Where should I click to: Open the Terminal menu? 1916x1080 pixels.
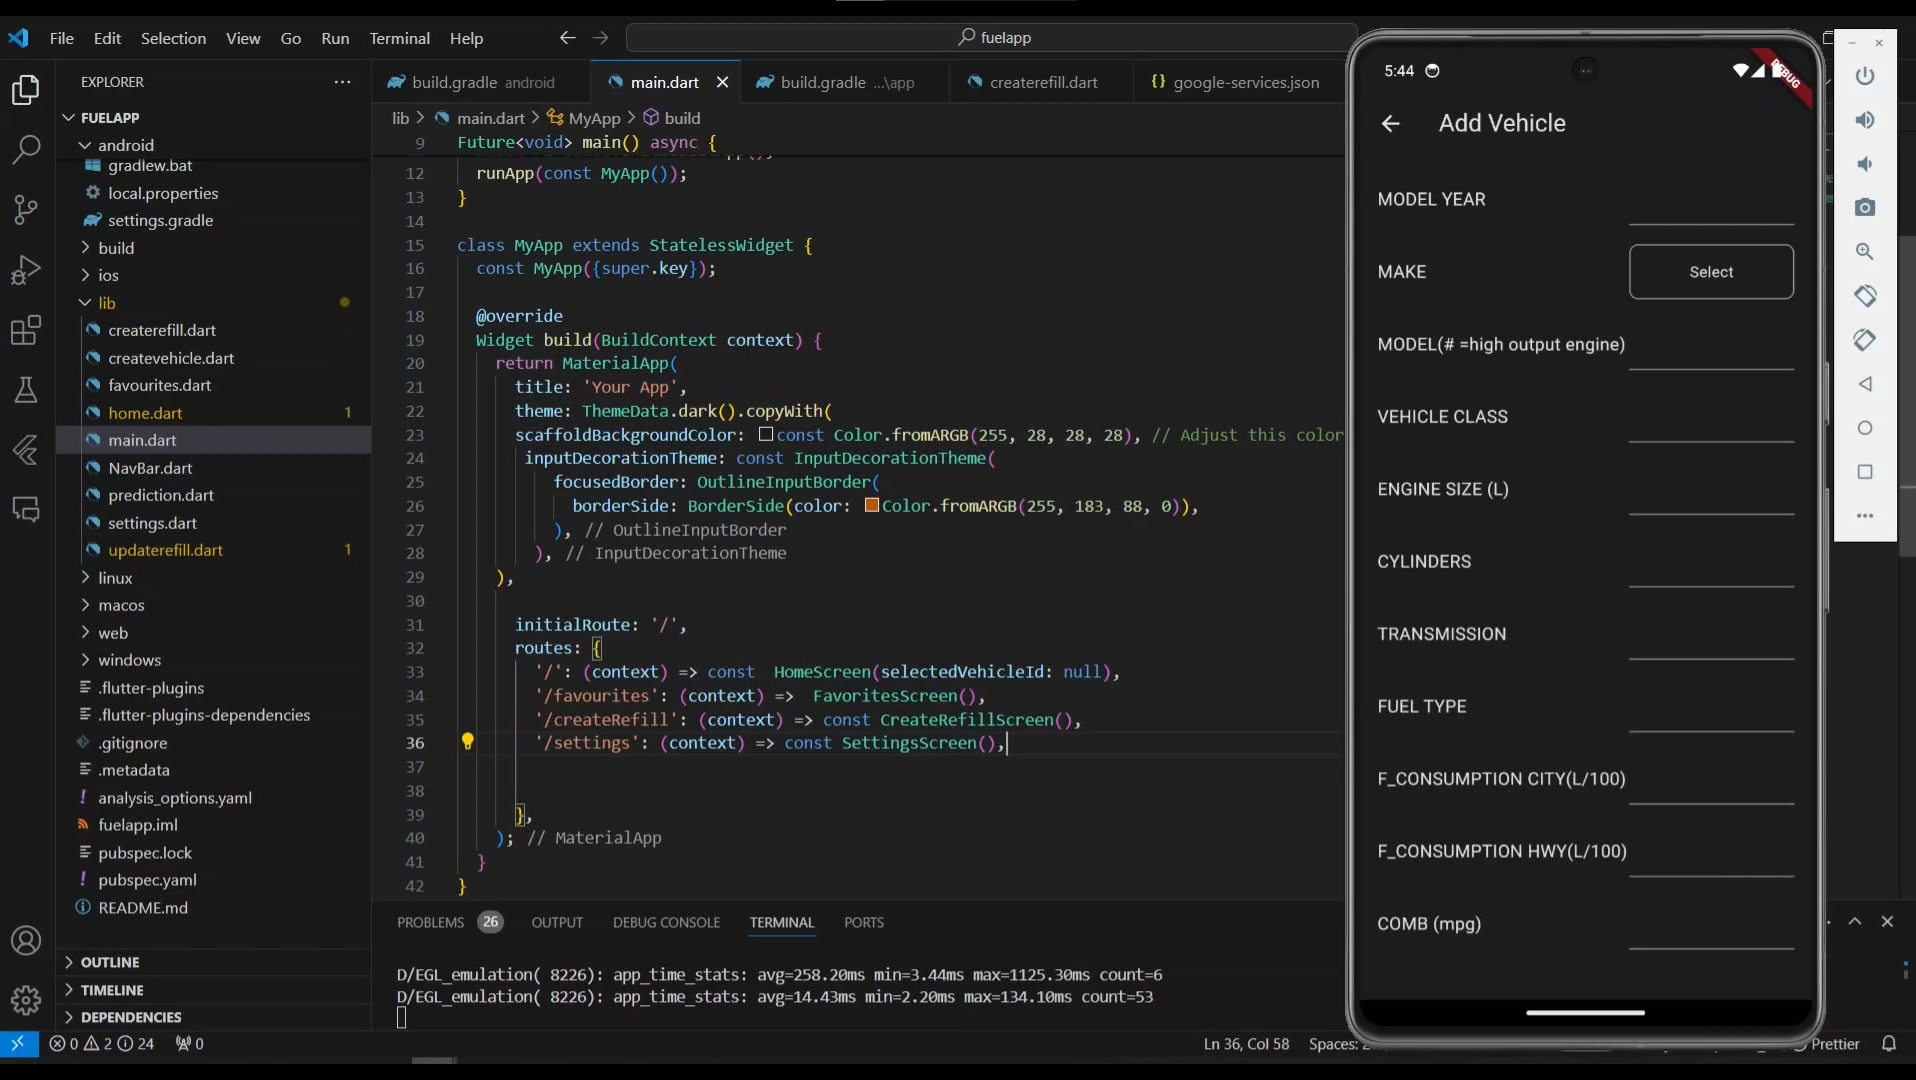(x=399, y=38)
